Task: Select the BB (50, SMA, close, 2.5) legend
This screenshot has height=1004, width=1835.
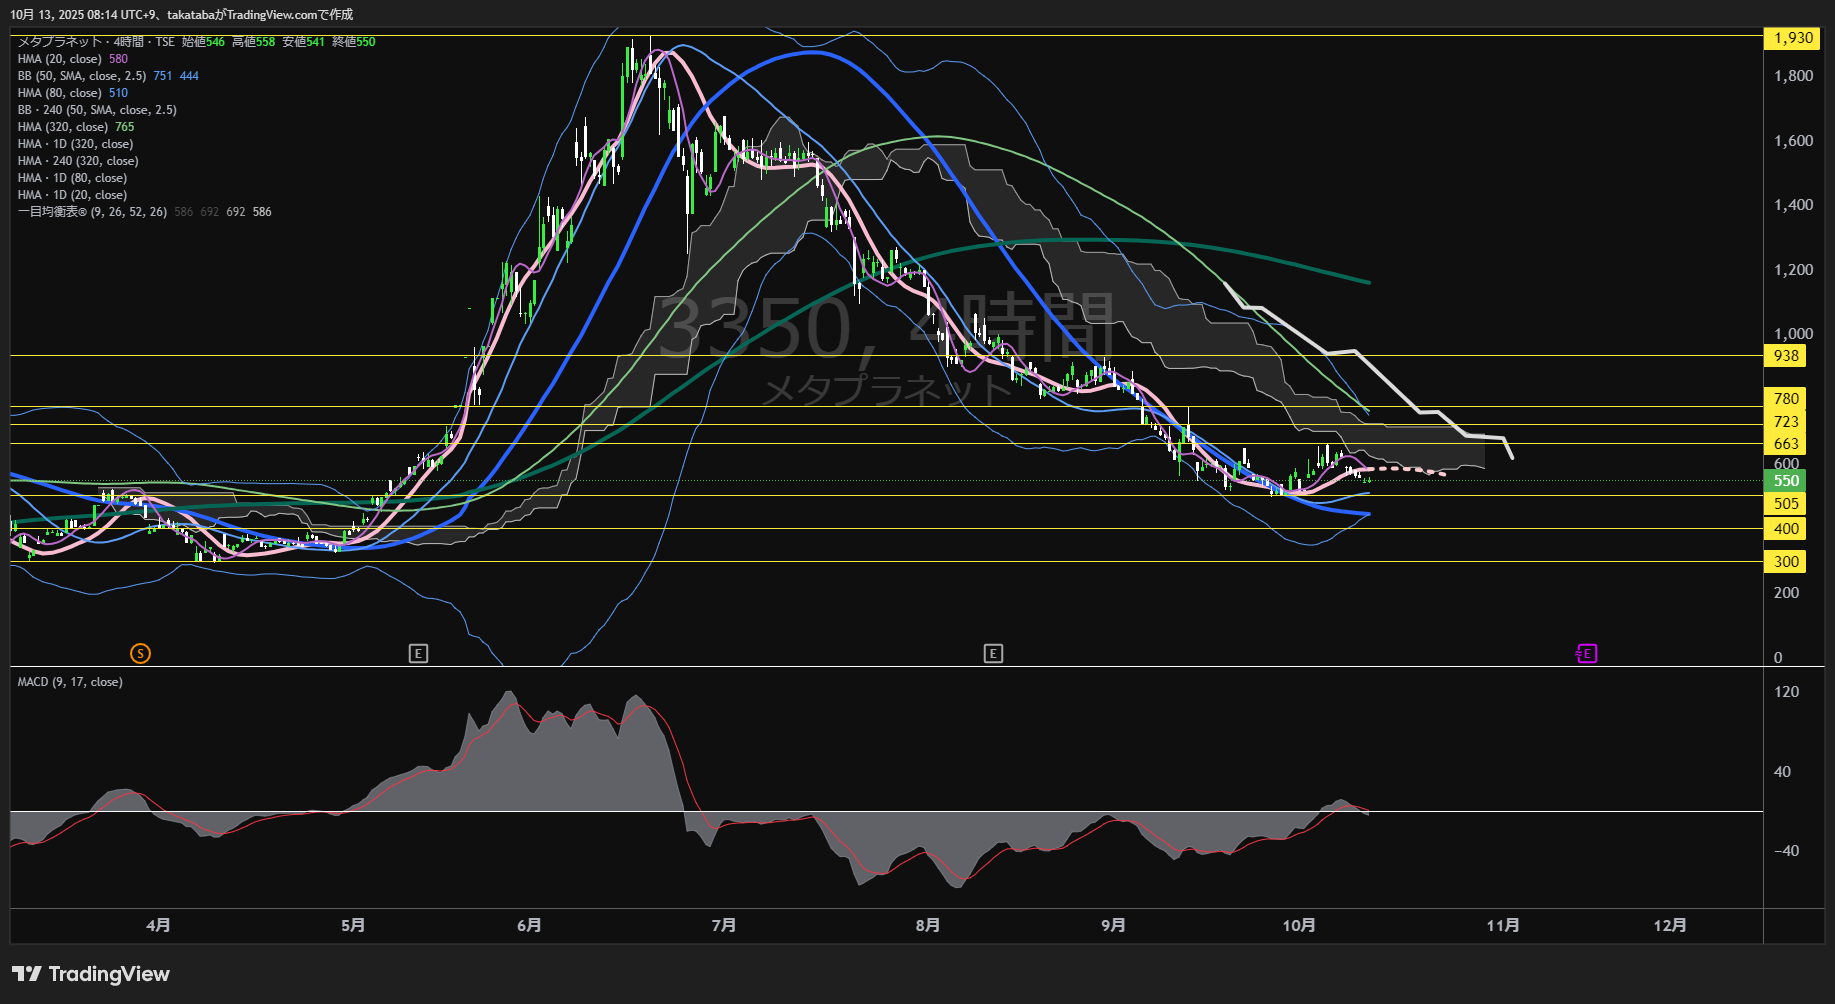Action: tap(82, 76)
